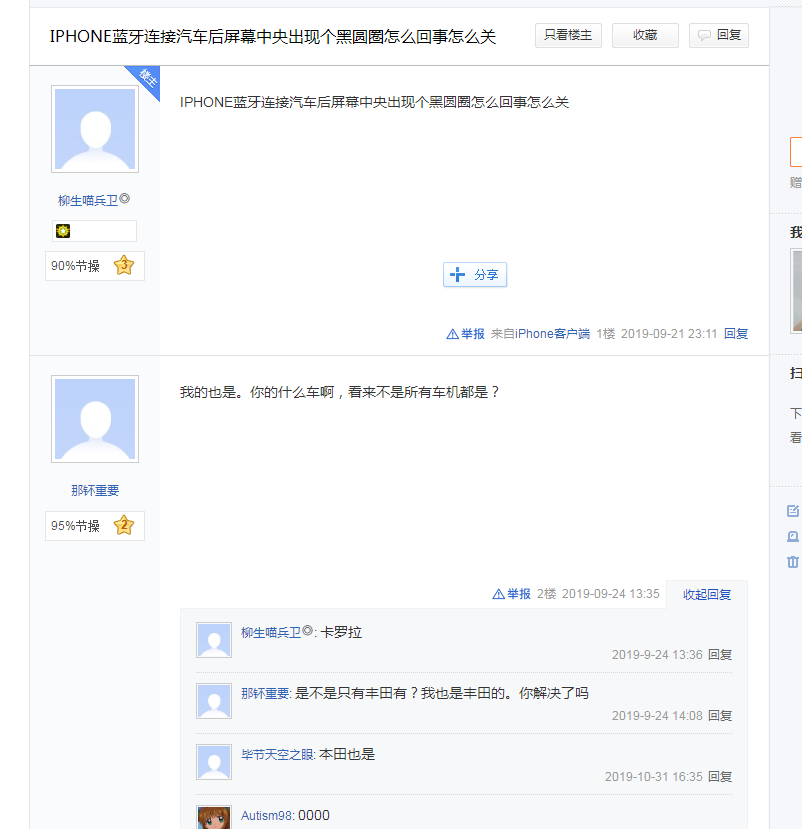Click the small avatar beside 本田也是 comment
This screenshot has height=829, width=802.
point(214,762)
